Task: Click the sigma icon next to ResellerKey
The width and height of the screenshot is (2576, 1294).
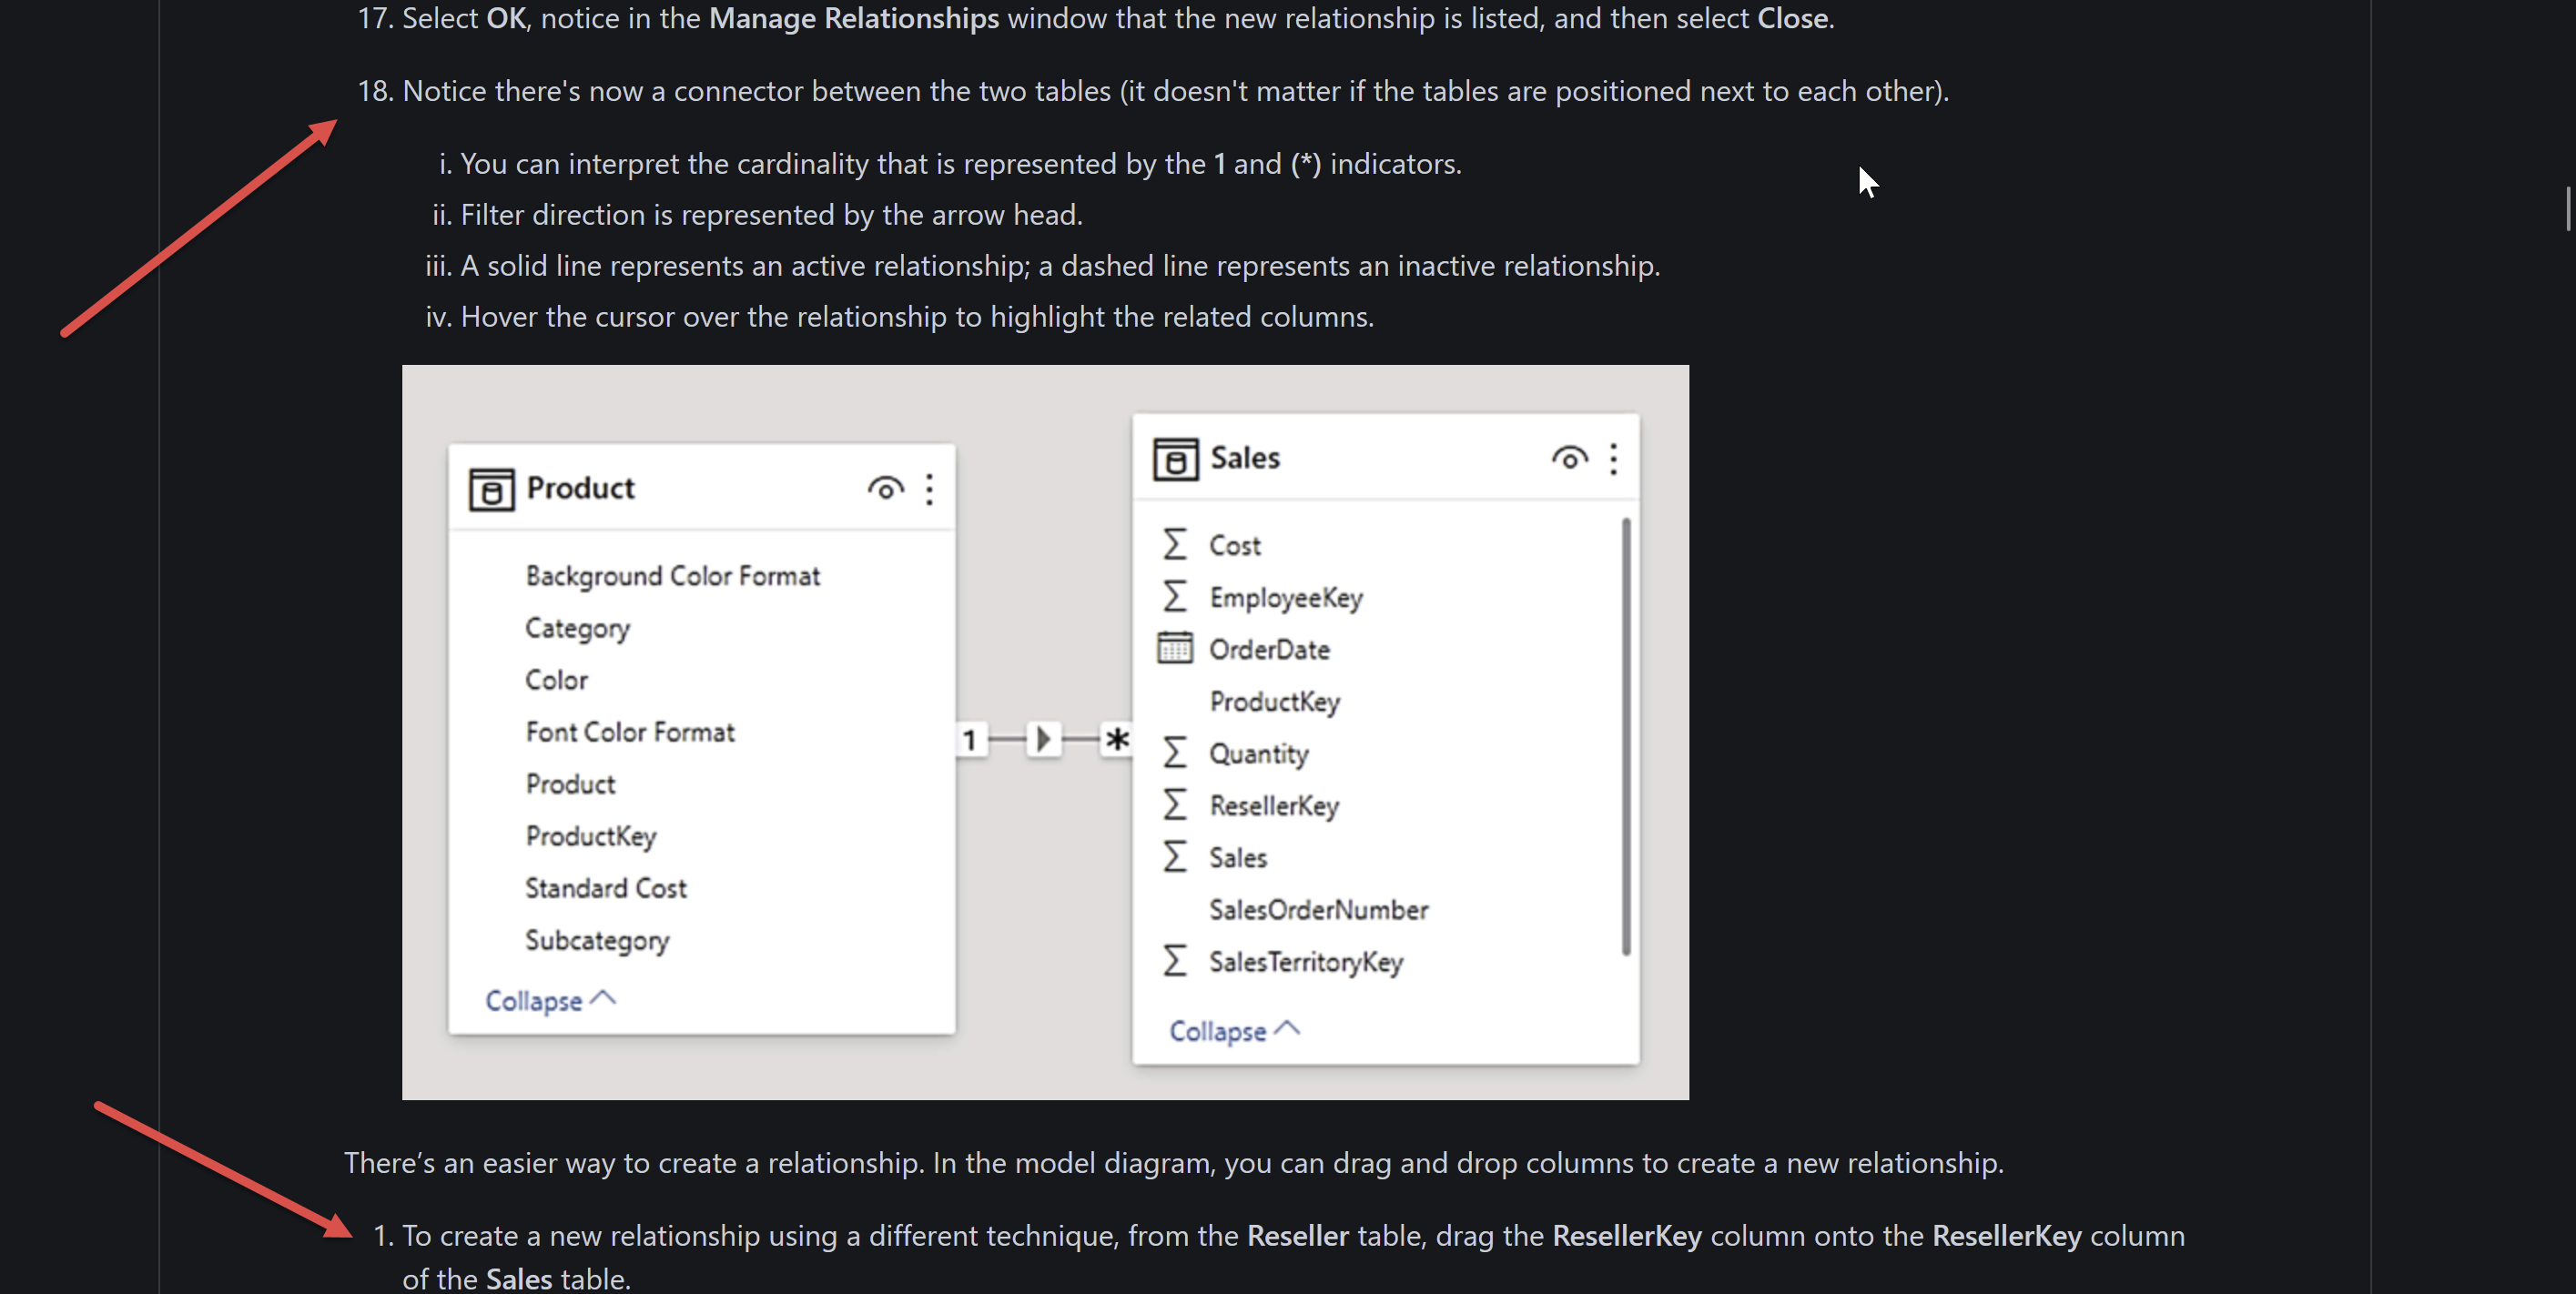Action: coord(1175,805)
